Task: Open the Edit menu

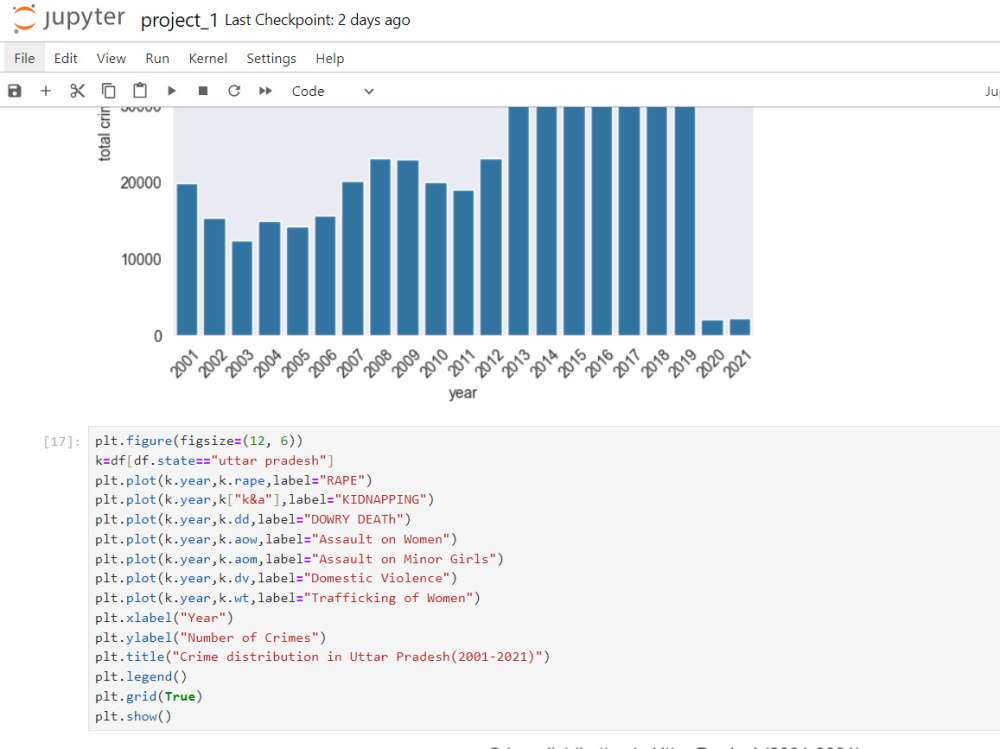Action: pos(66,58)
